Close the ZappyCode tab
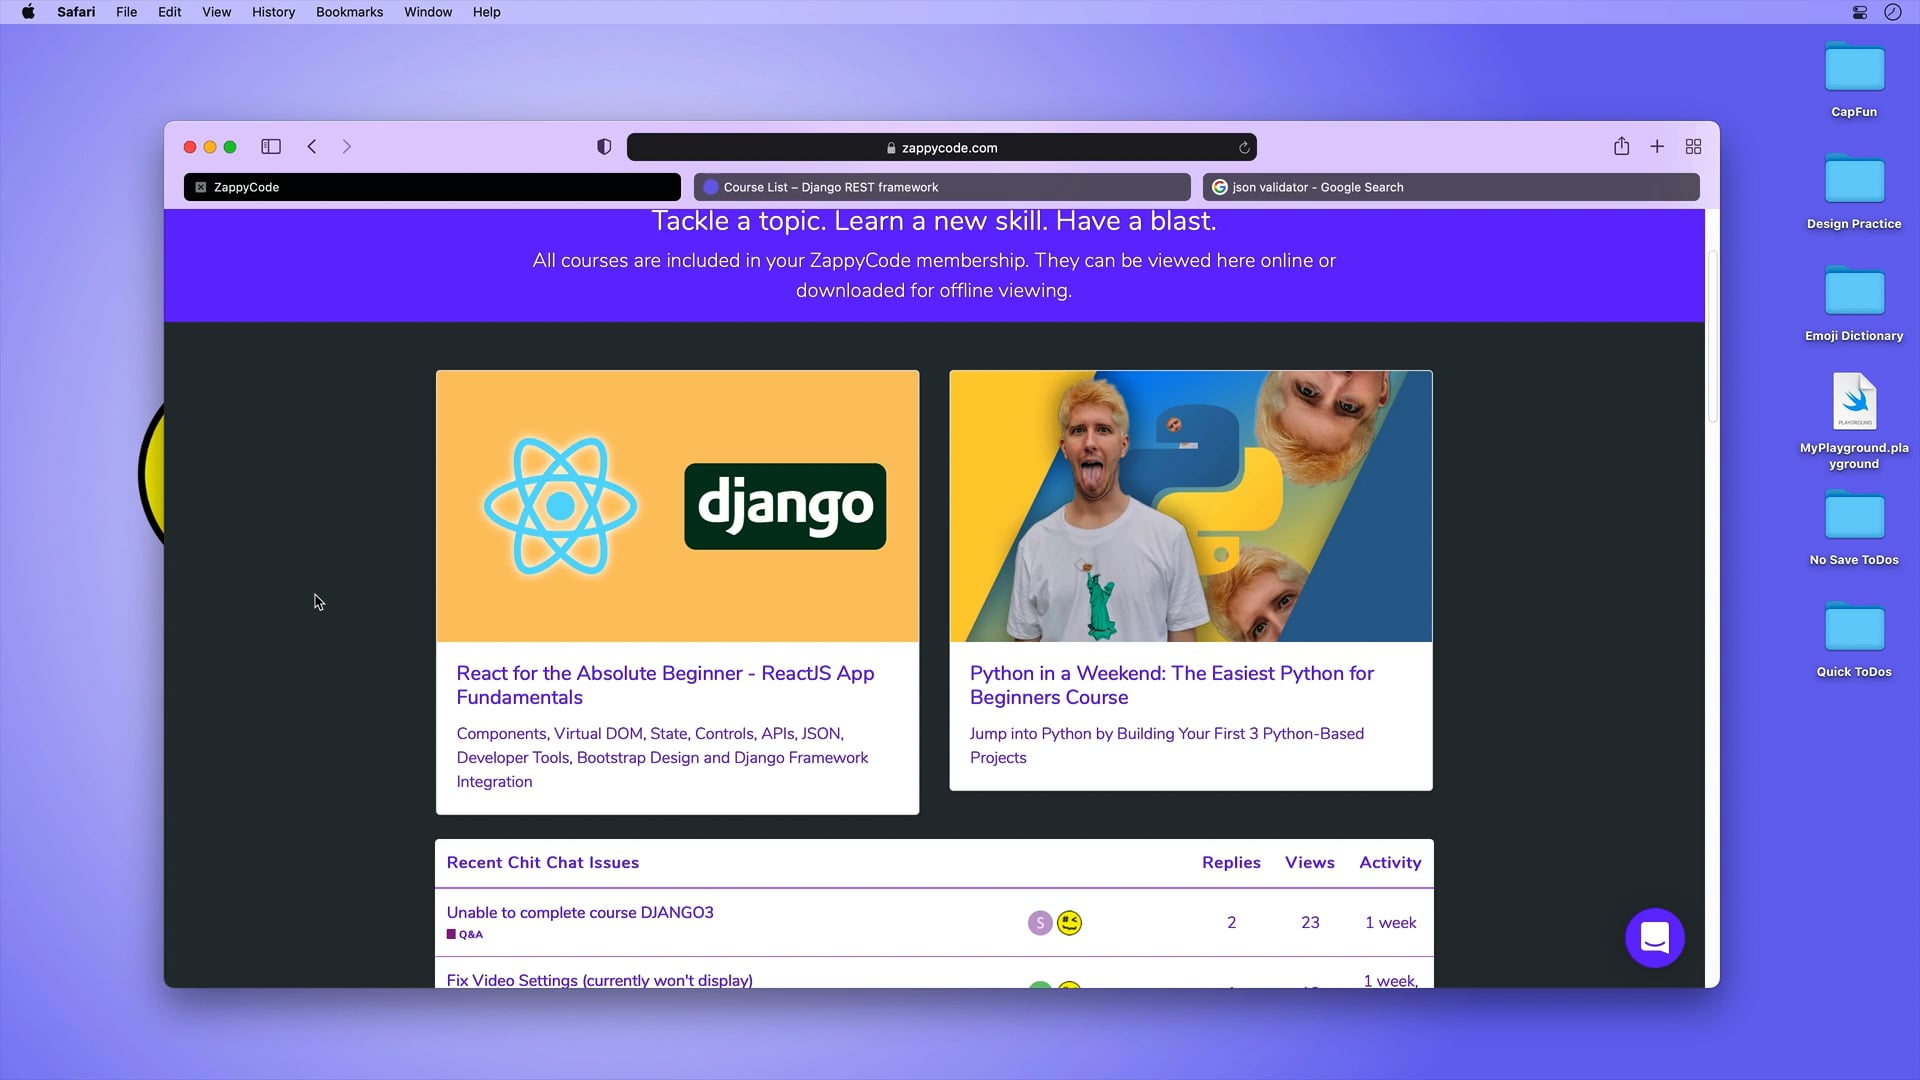This screenshot has height=1080, width=1920. click(201, 187)
